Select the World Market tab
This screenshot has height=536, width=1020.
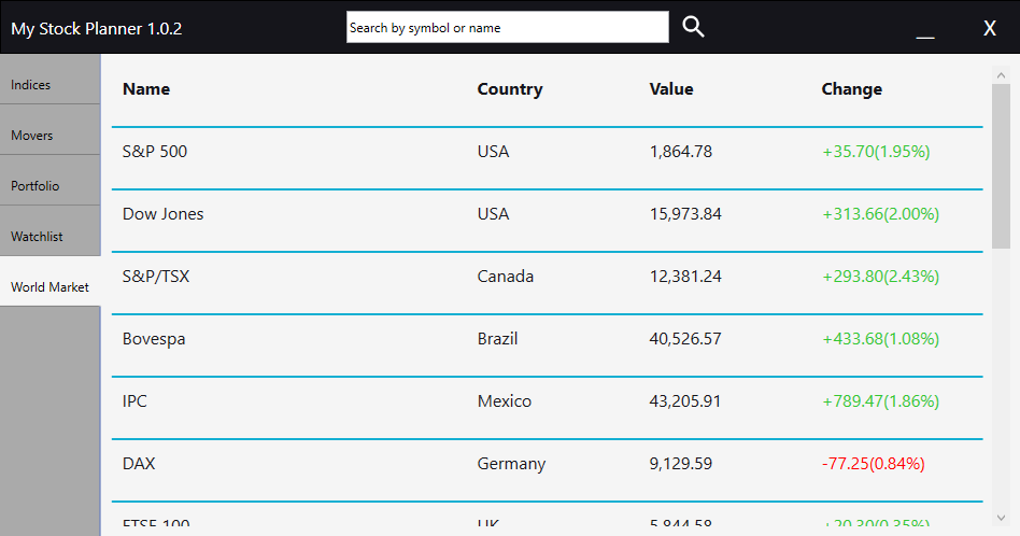click(x=50, y=281)
